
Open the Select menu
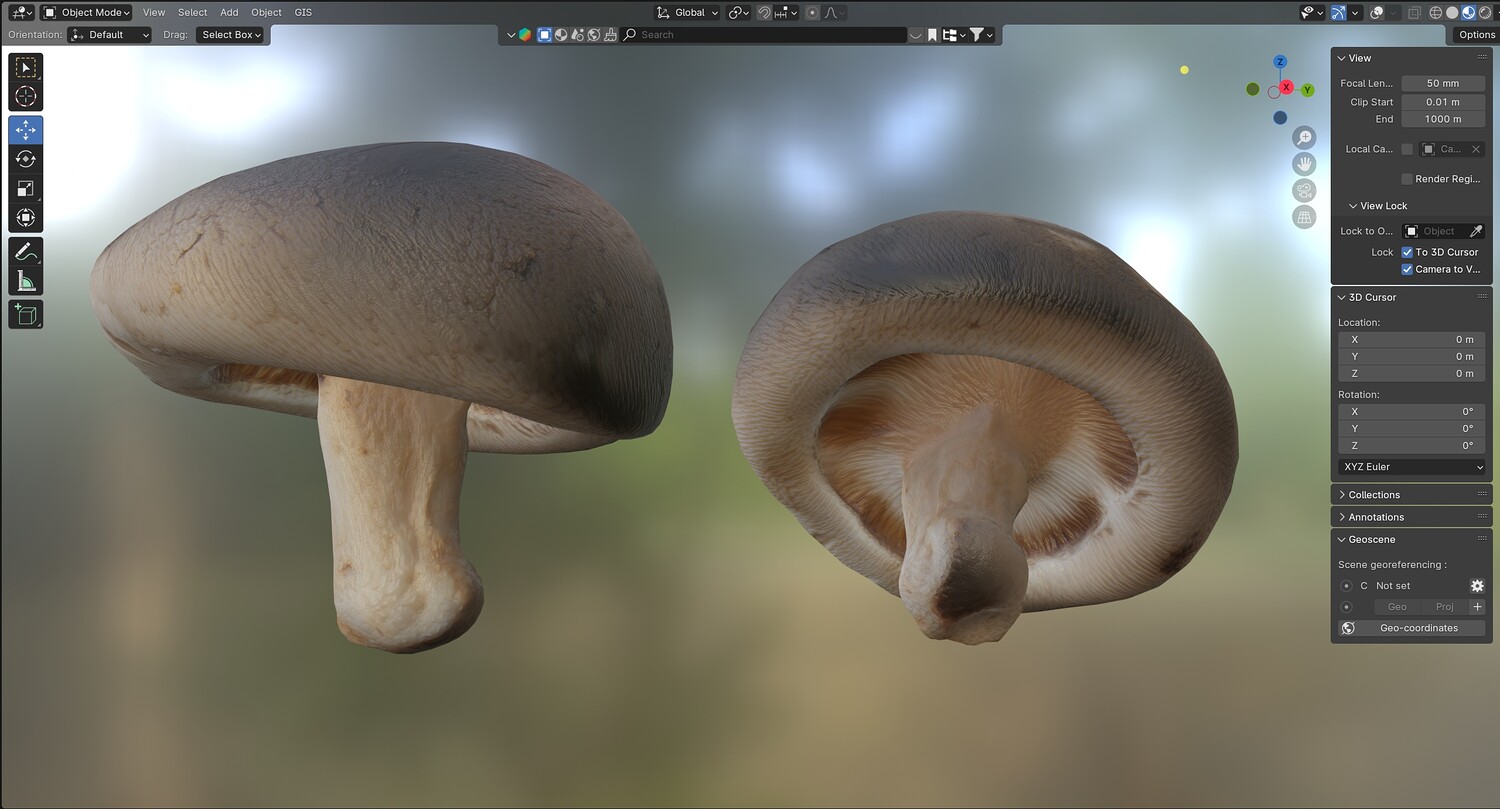coord(193,13)
